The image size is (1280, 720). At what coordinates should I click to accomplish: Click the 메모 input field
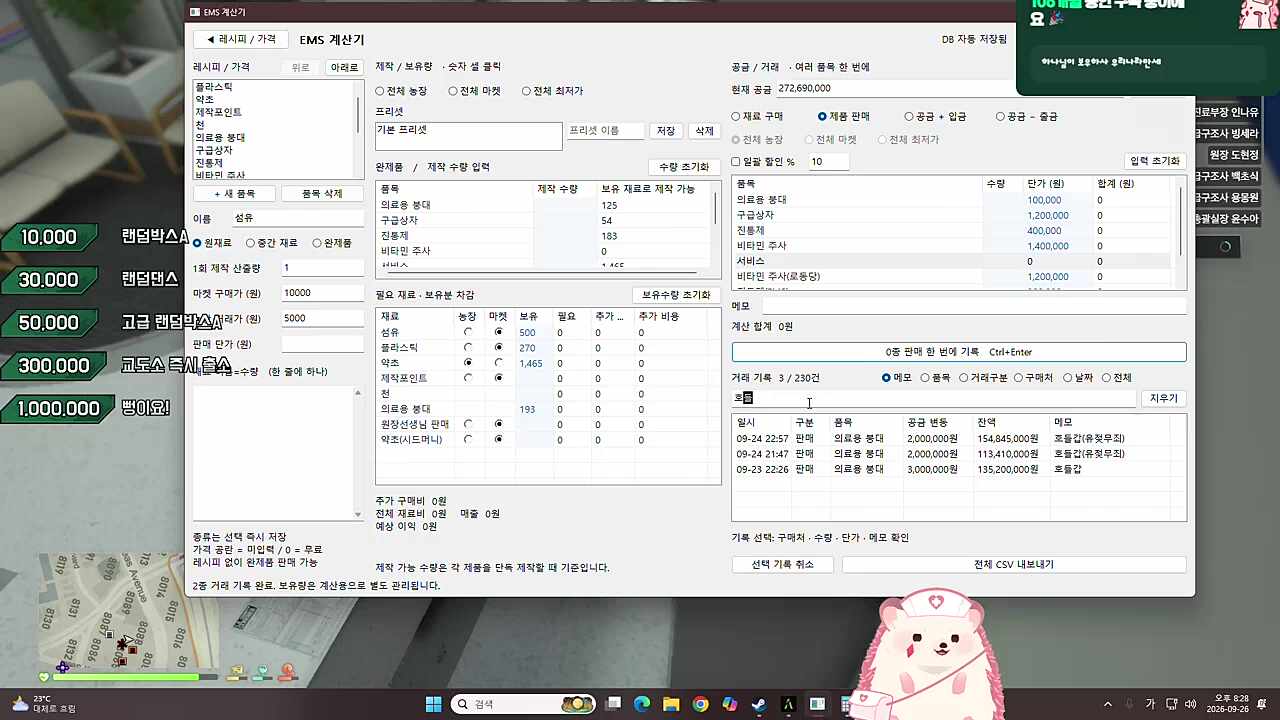[973, 306]
